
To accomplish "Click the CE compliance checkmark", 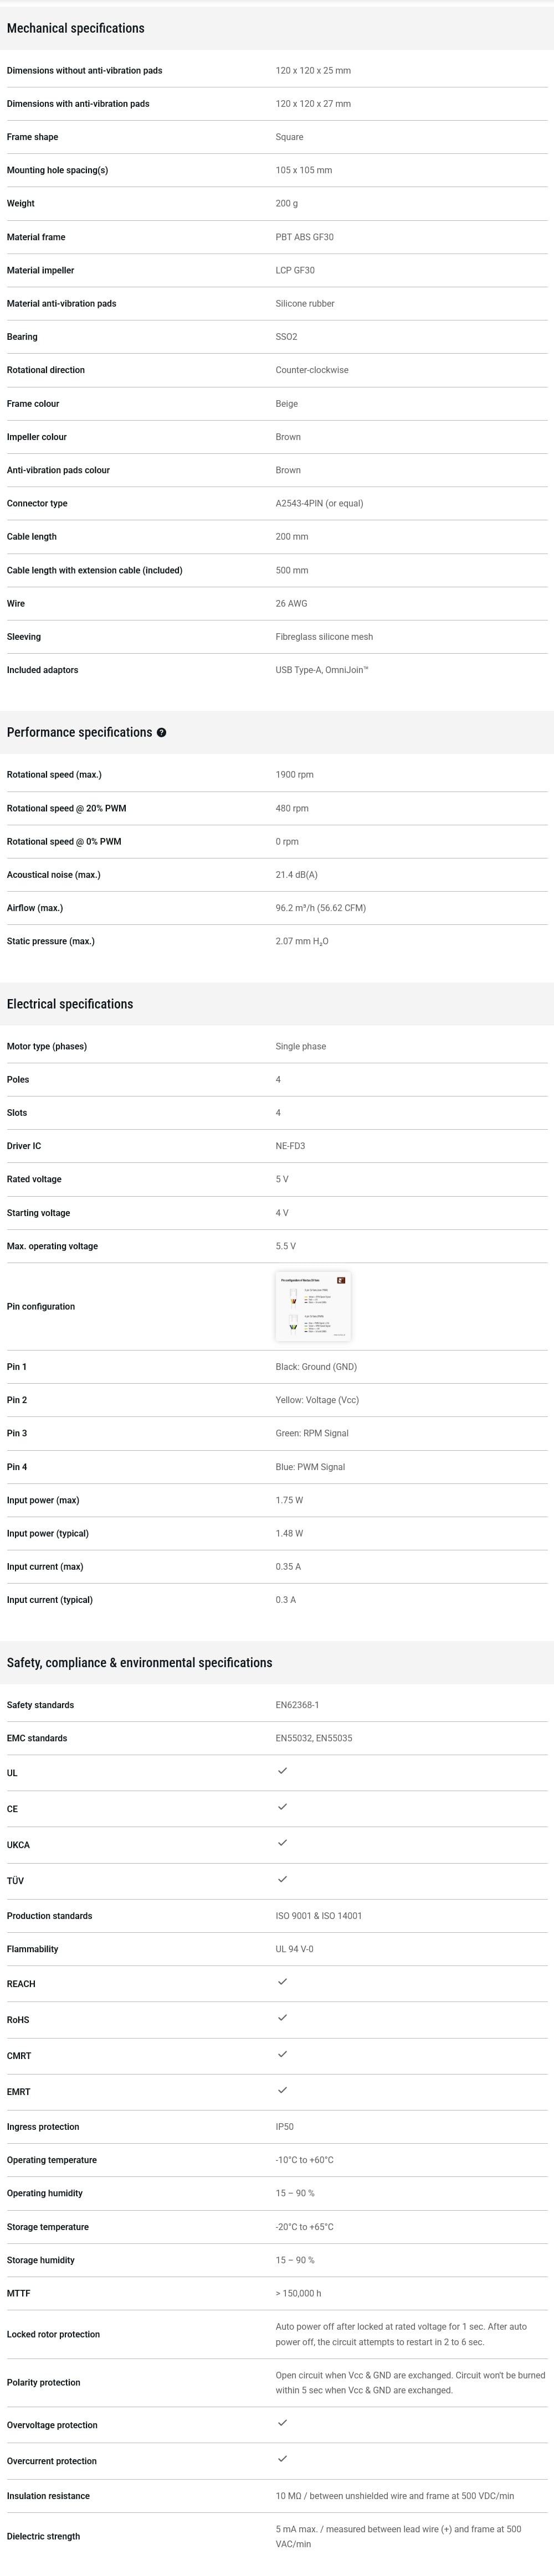I will coord(282,1807).
